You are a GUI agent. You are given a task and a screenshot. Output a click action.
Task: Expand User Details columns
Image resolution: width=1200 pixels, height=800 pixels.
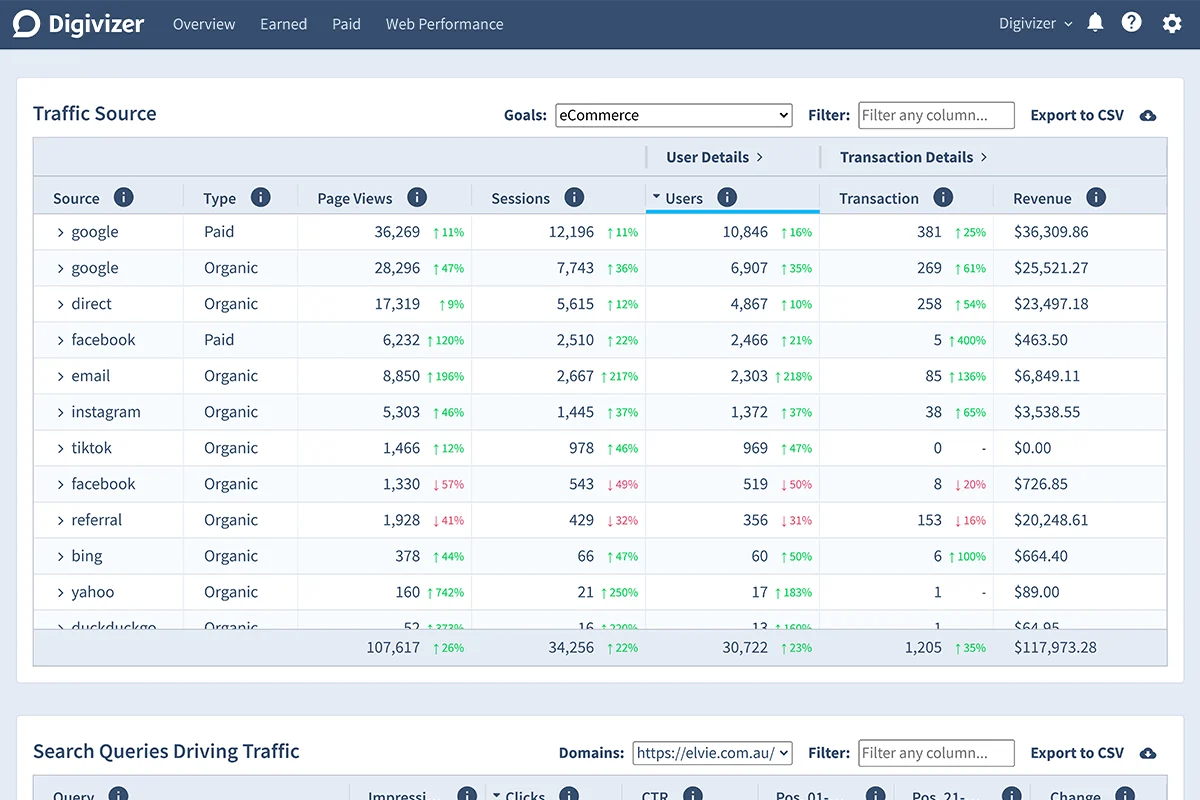pos(715,157)
